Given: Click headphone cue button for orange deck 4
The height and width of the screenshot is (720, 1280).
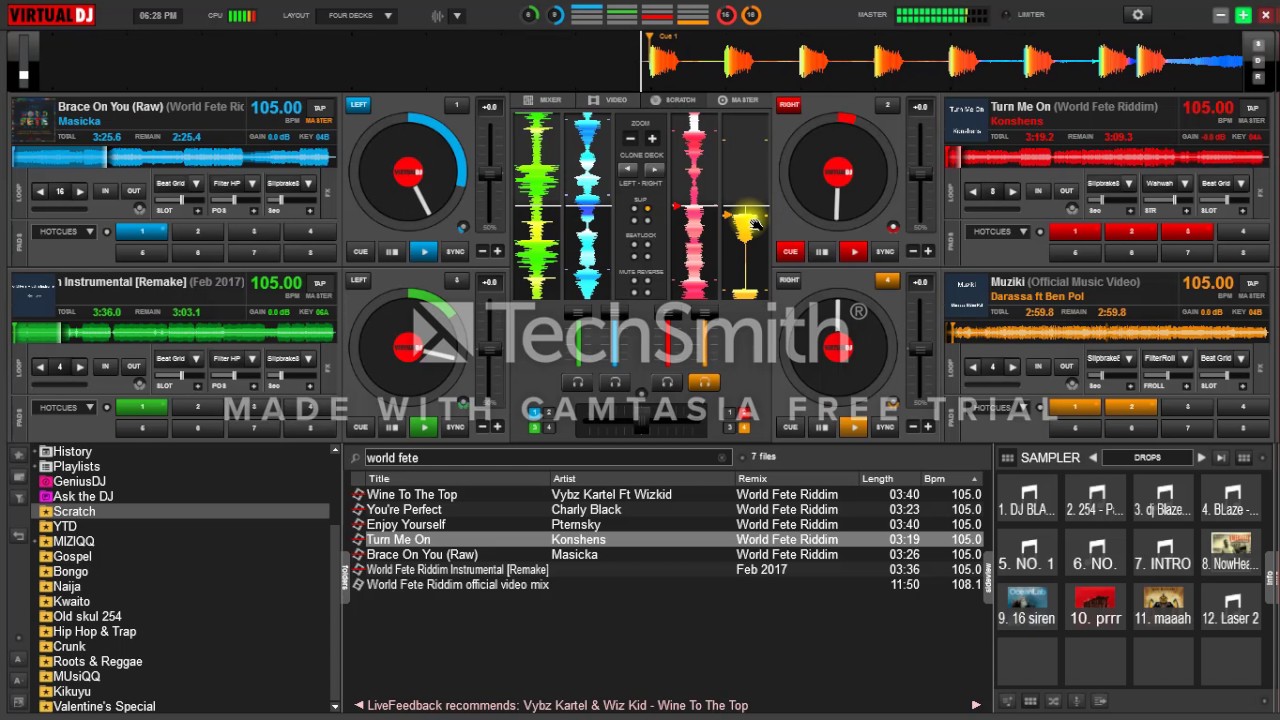Looking at the screenshot, I should 704,382.
